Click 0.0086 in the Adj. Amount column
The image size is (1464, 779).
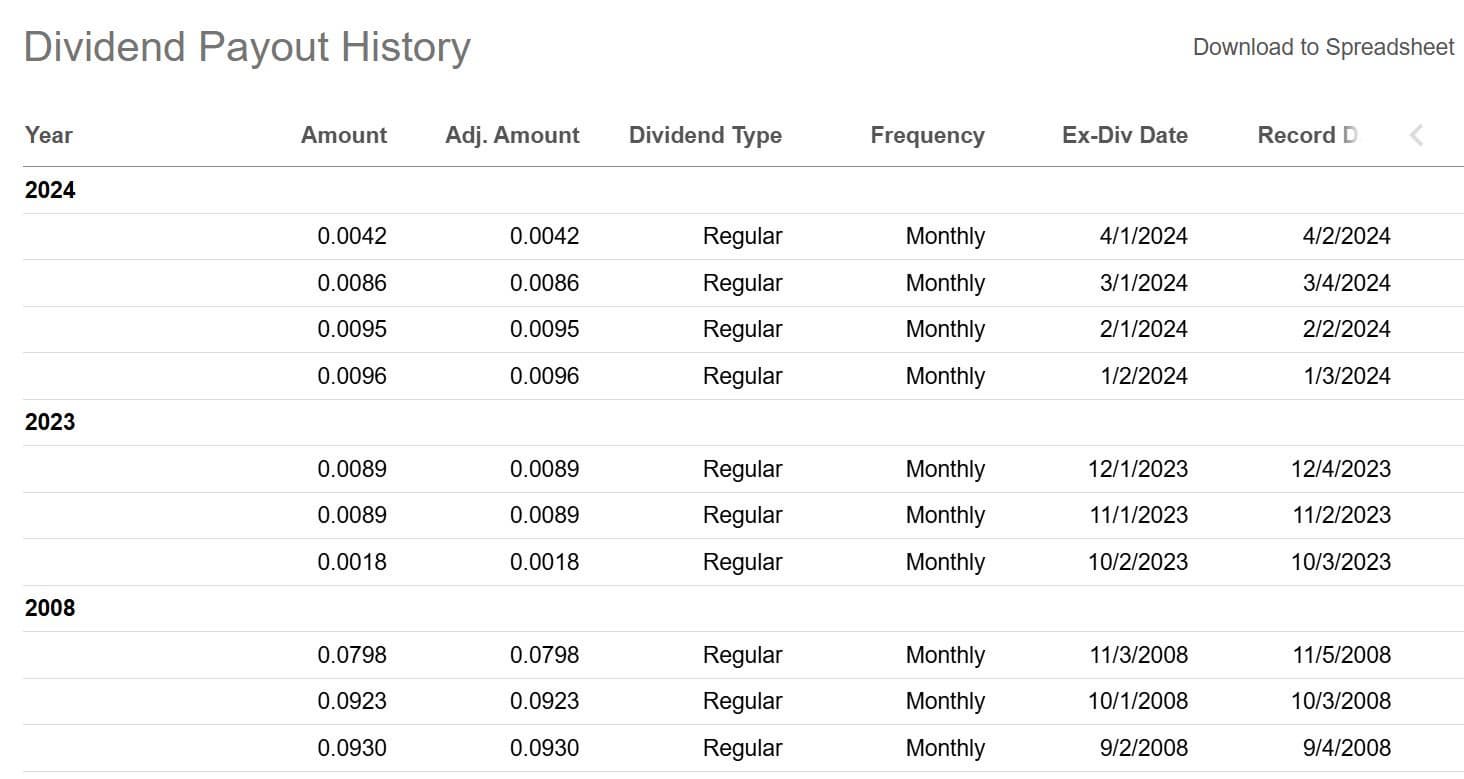click(544, 283)
